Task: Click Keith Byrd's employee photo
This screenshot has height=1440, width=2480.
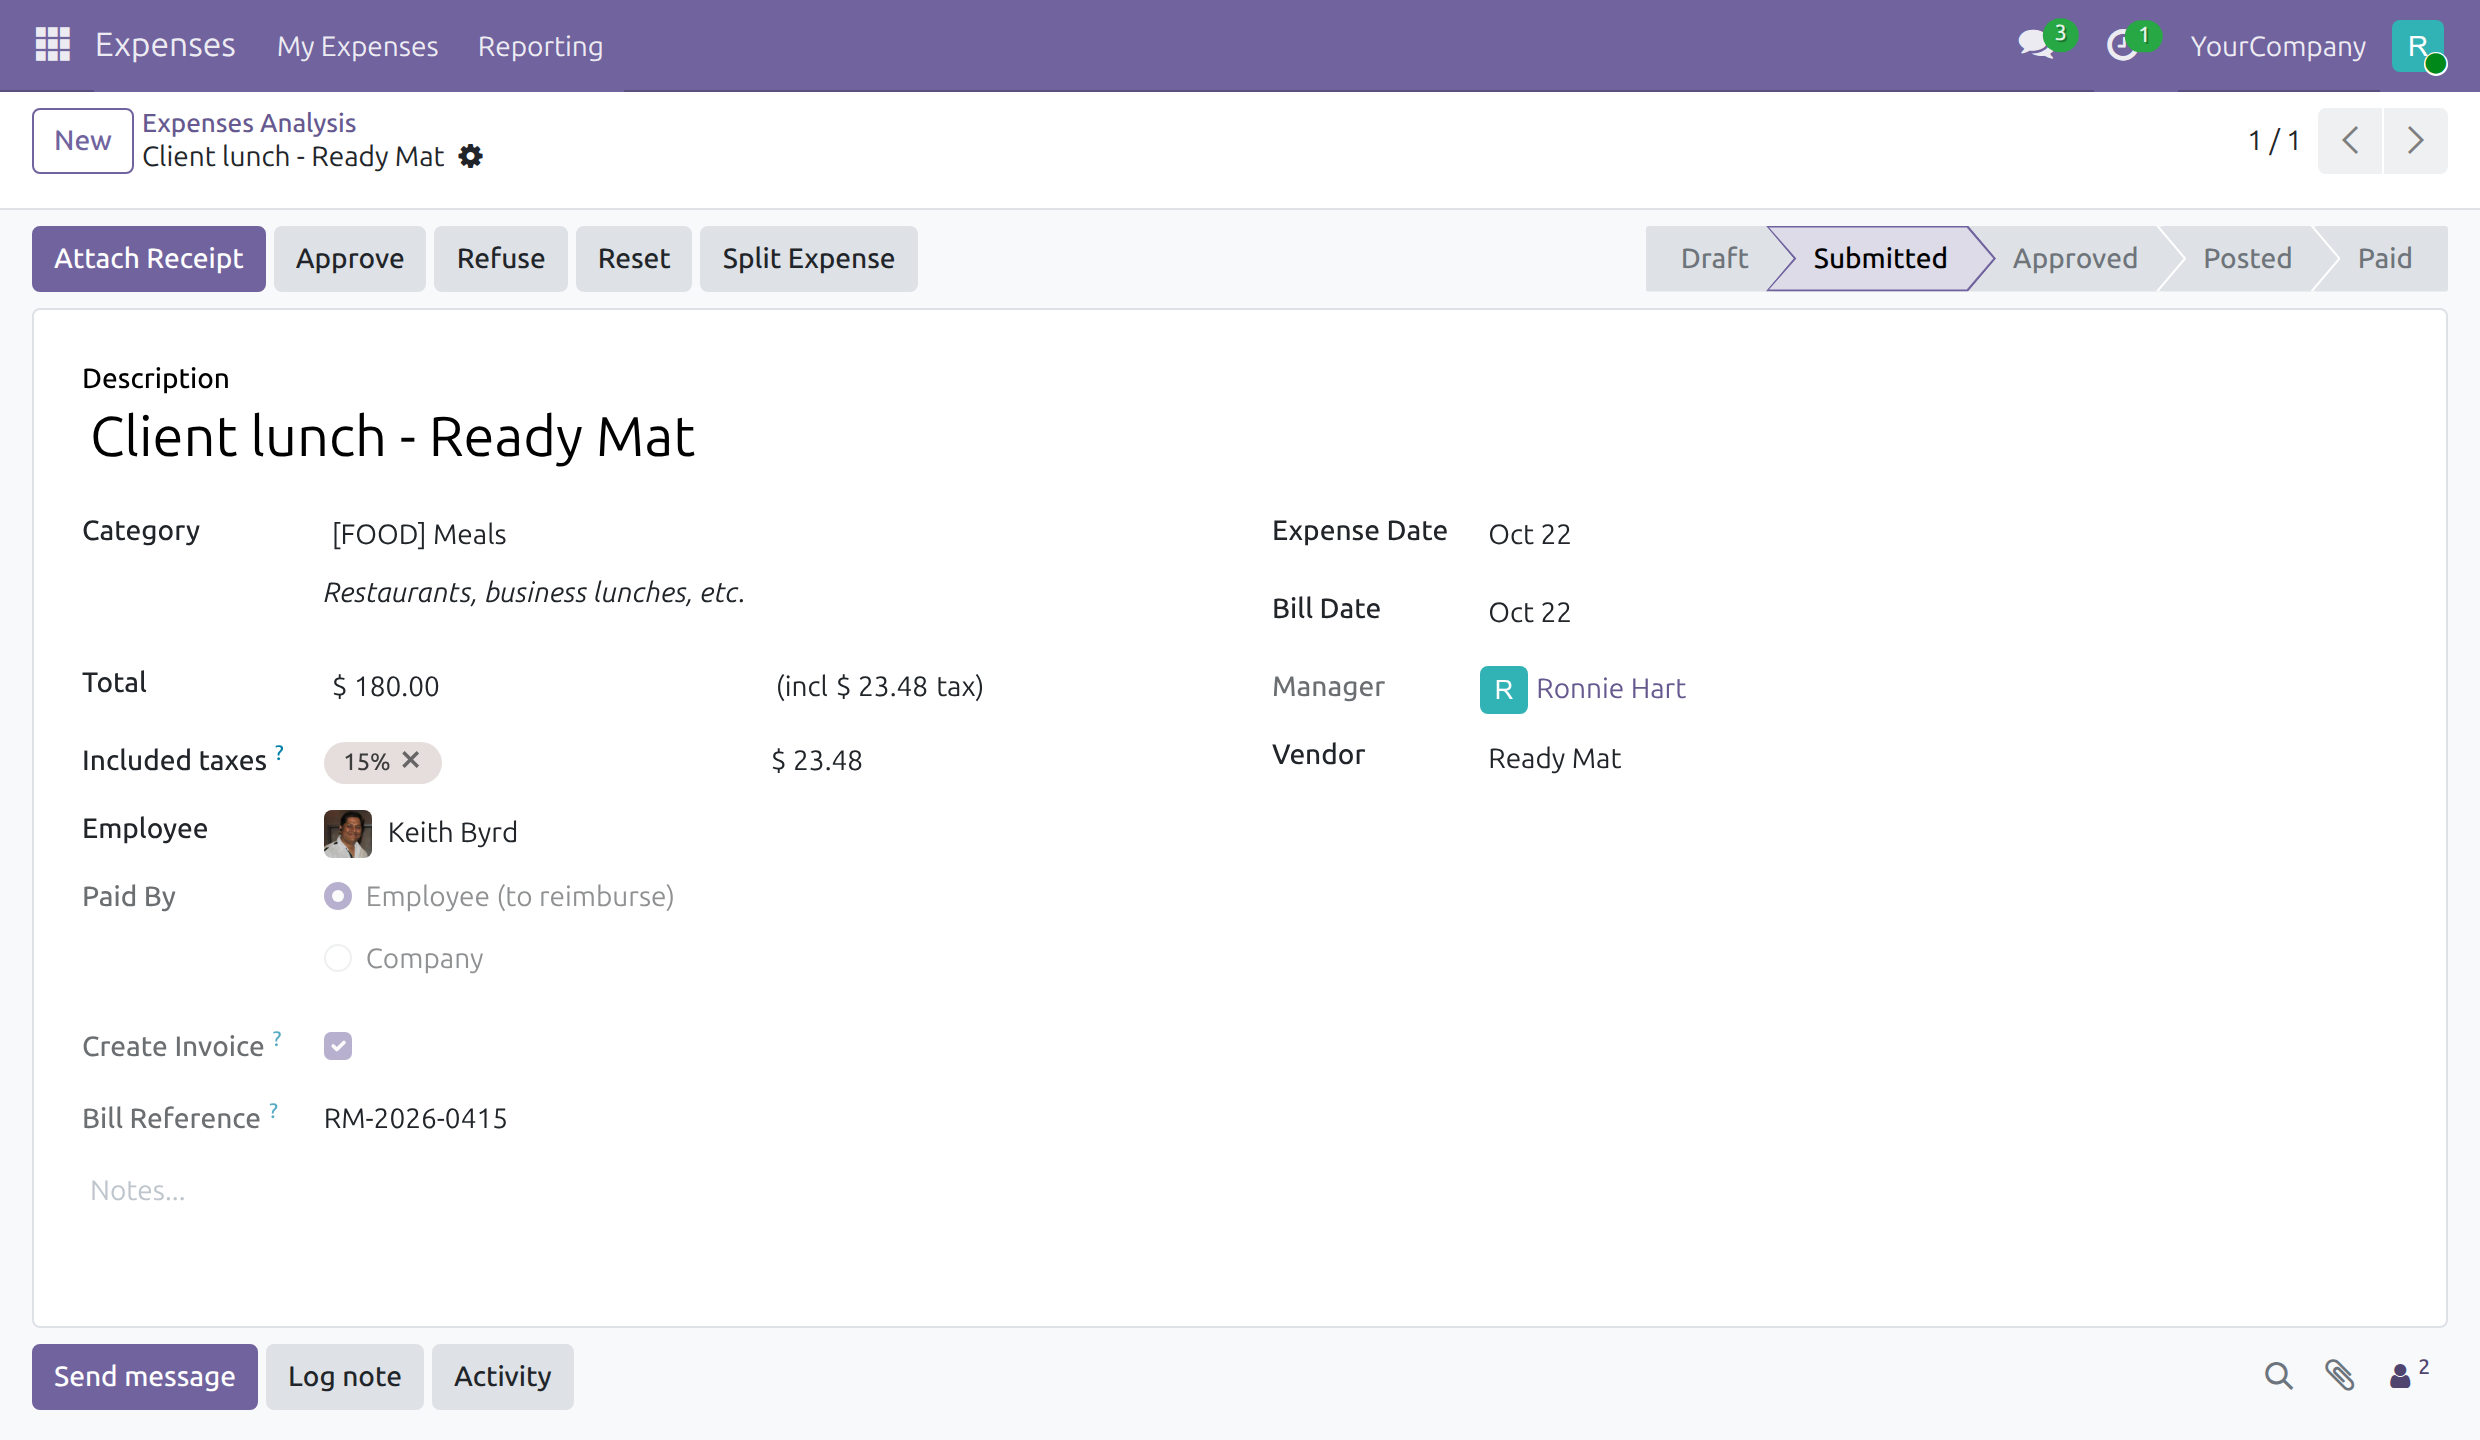Action: coord(348,833)
